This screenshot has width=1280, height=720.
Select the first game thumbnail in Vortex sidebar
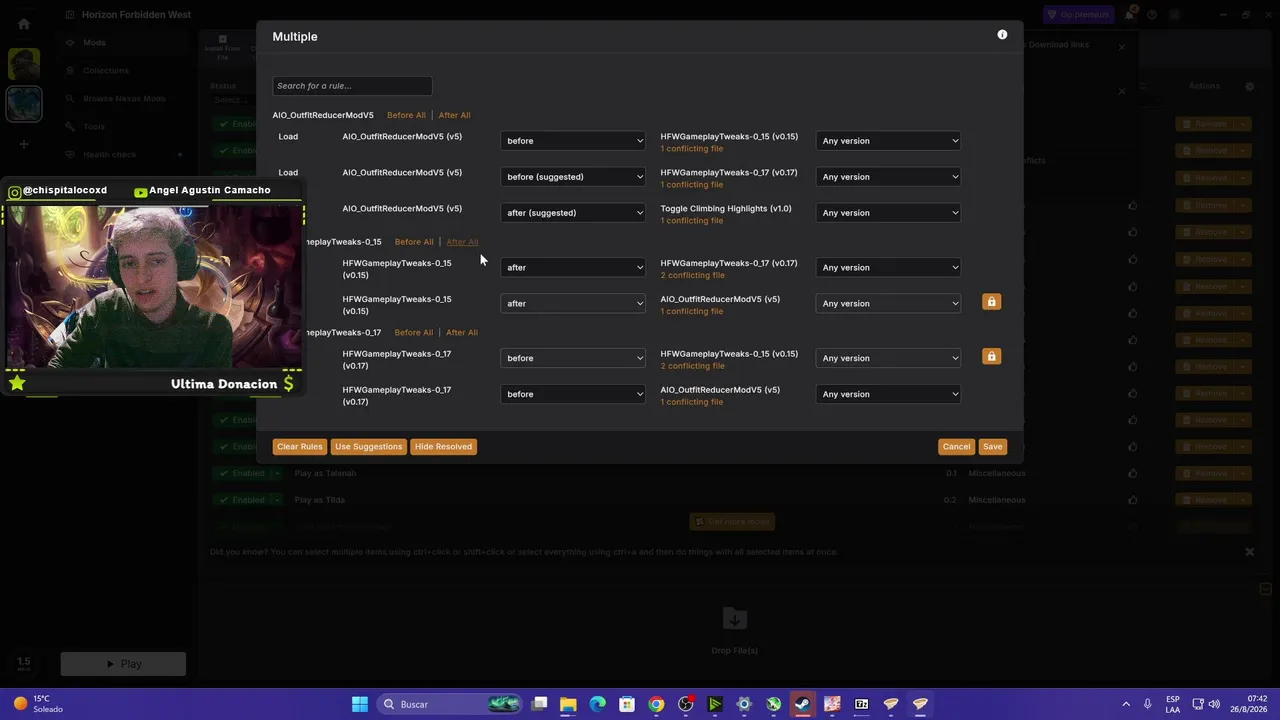pos(24,64)
